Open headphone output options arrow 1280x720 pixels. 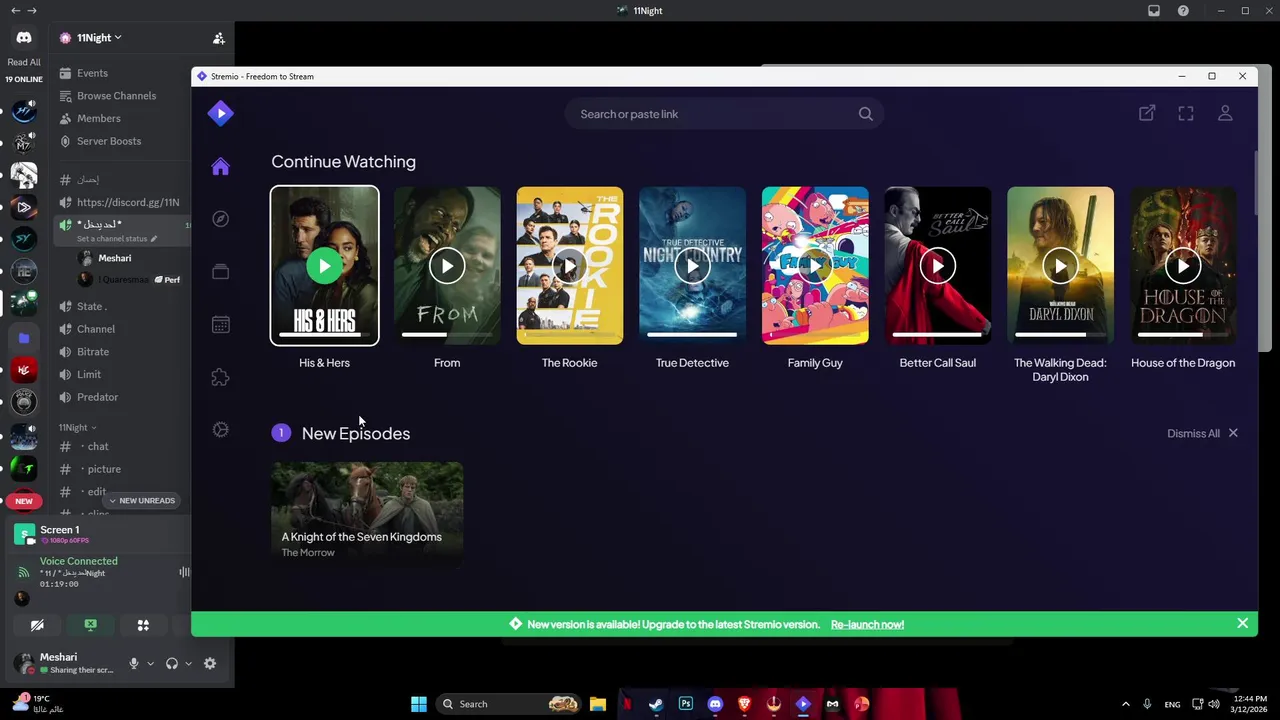click(188, 663)
